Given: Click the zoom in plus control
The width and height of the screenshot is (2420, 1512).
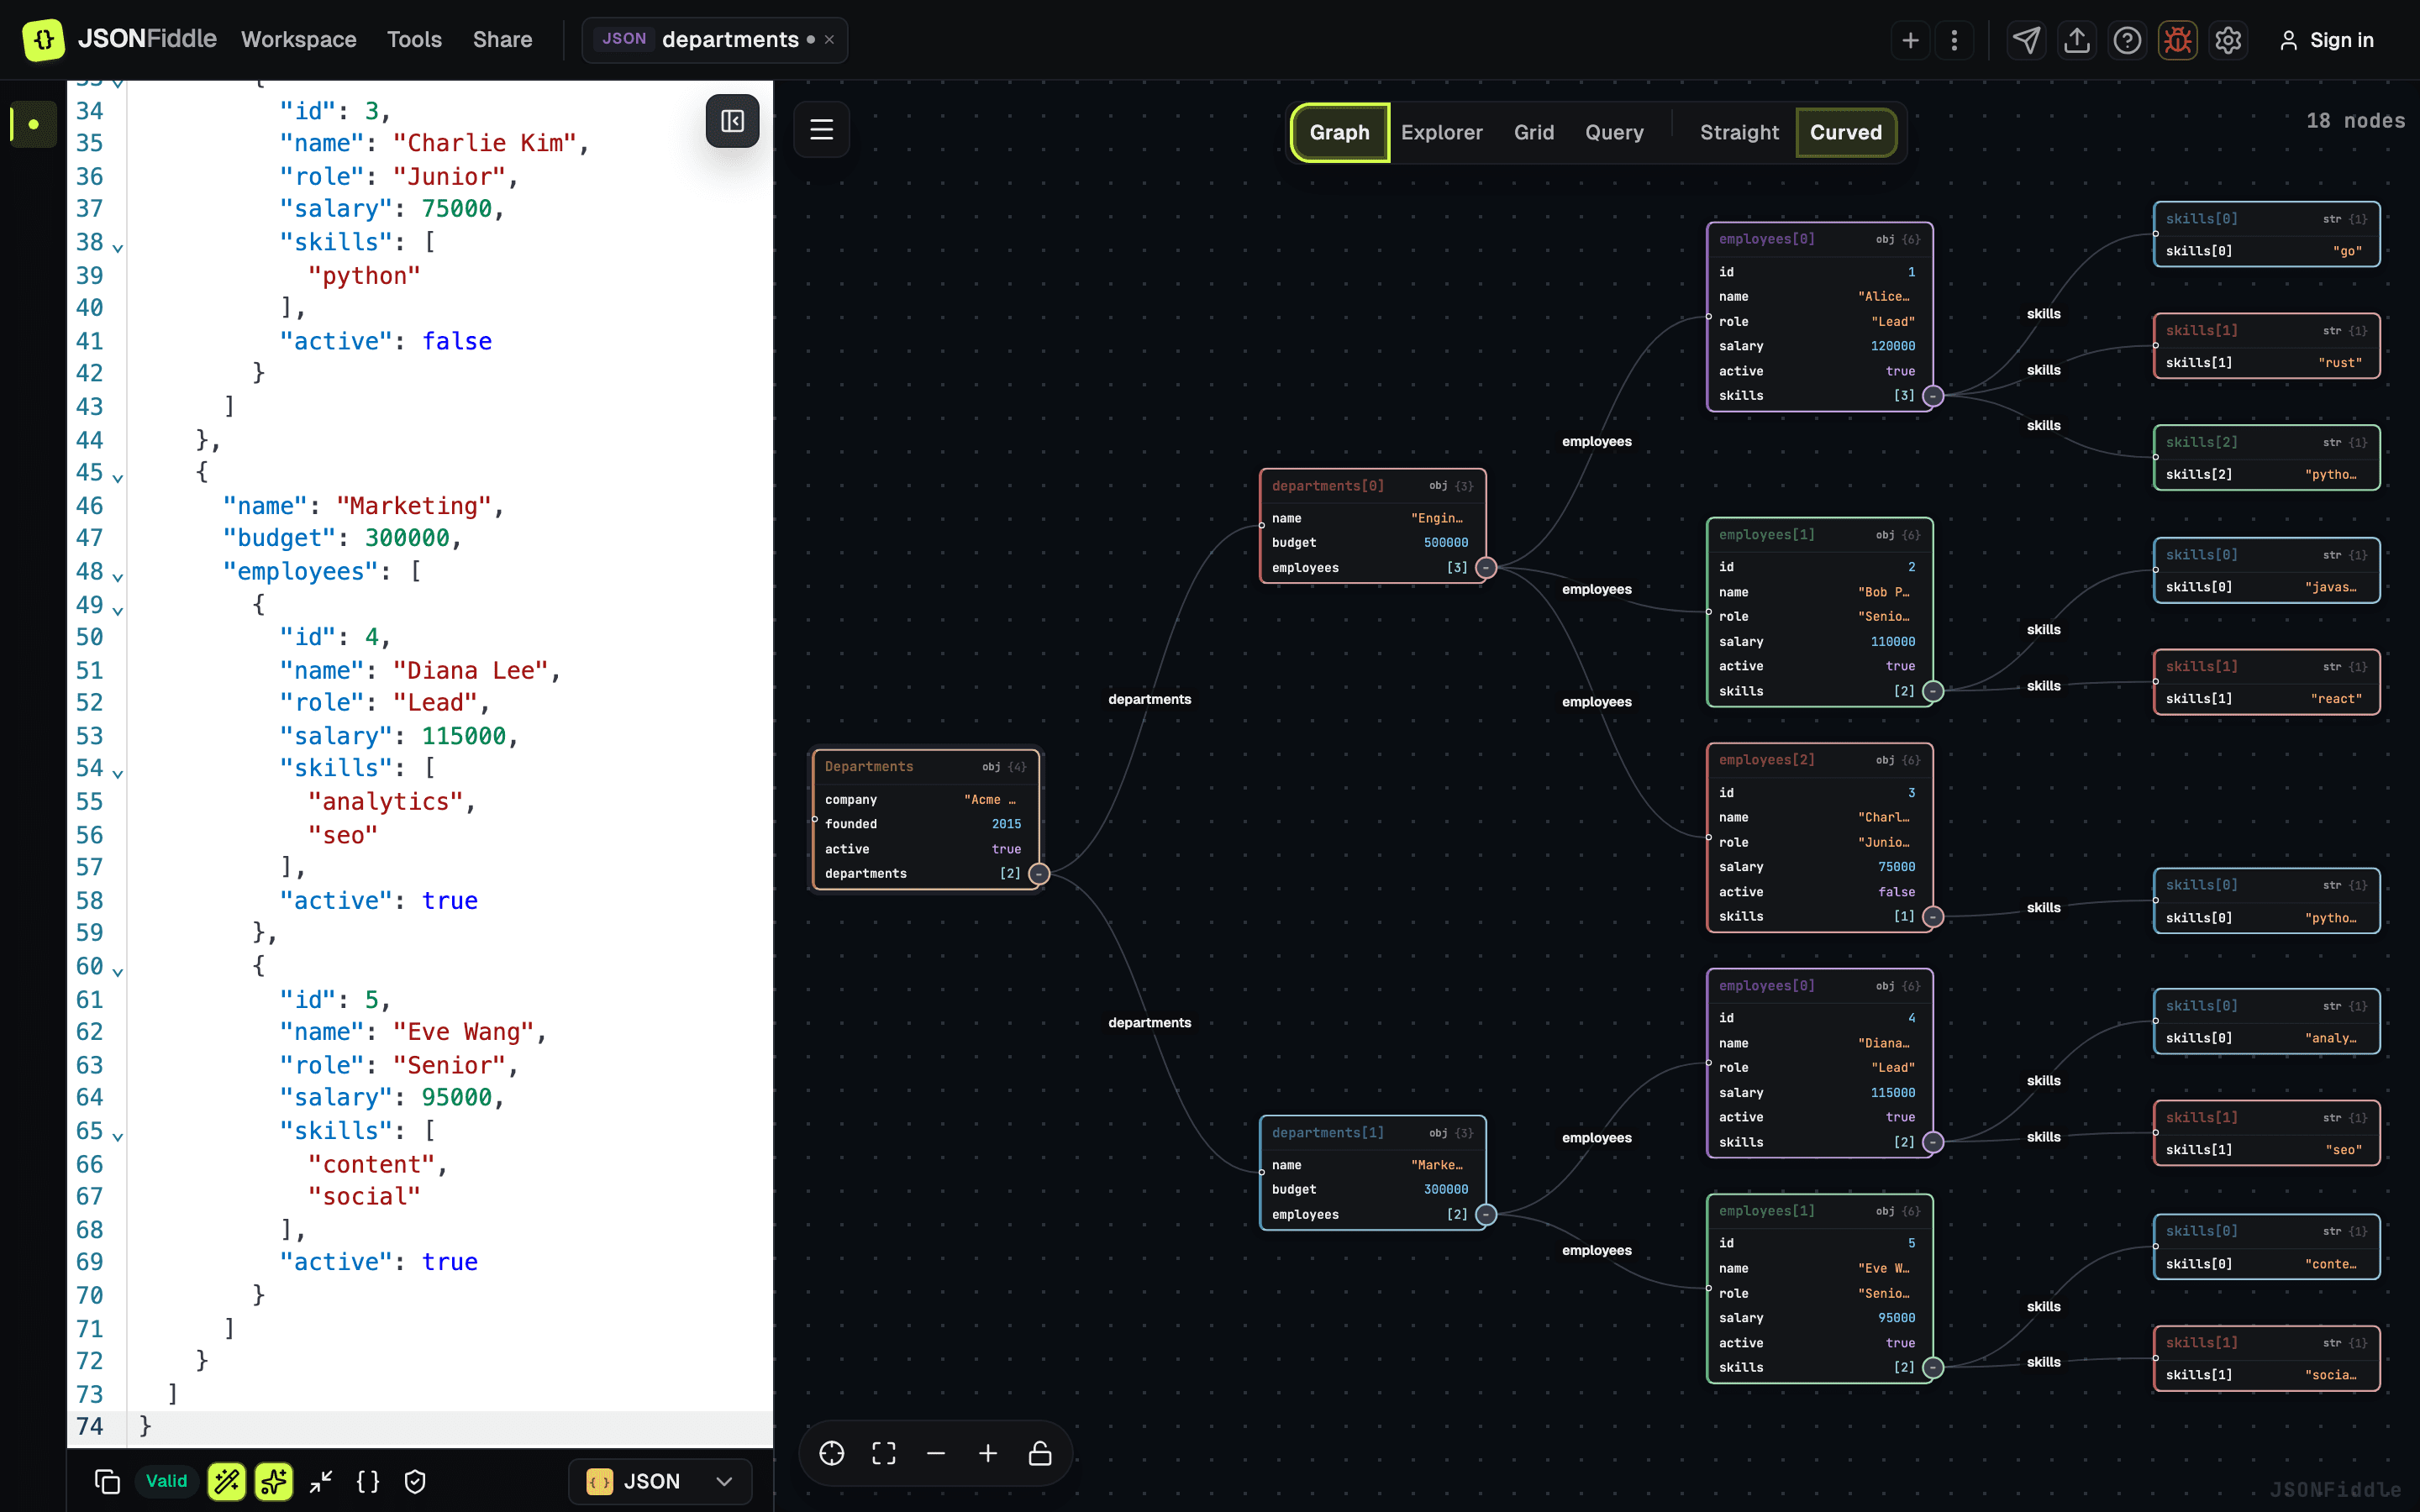Looking at the screenshot, I should (988, 1453).
